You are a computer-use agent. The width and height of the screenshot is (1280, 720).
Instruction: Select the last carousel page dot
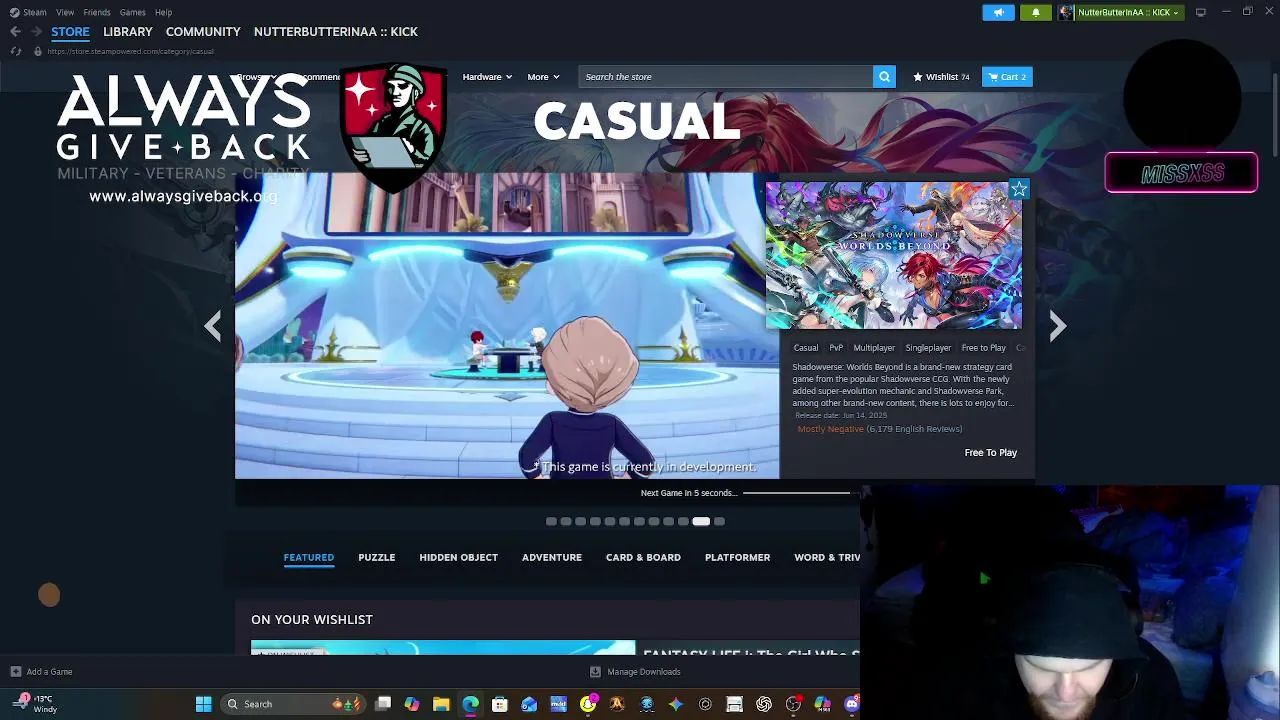point(719,521)
